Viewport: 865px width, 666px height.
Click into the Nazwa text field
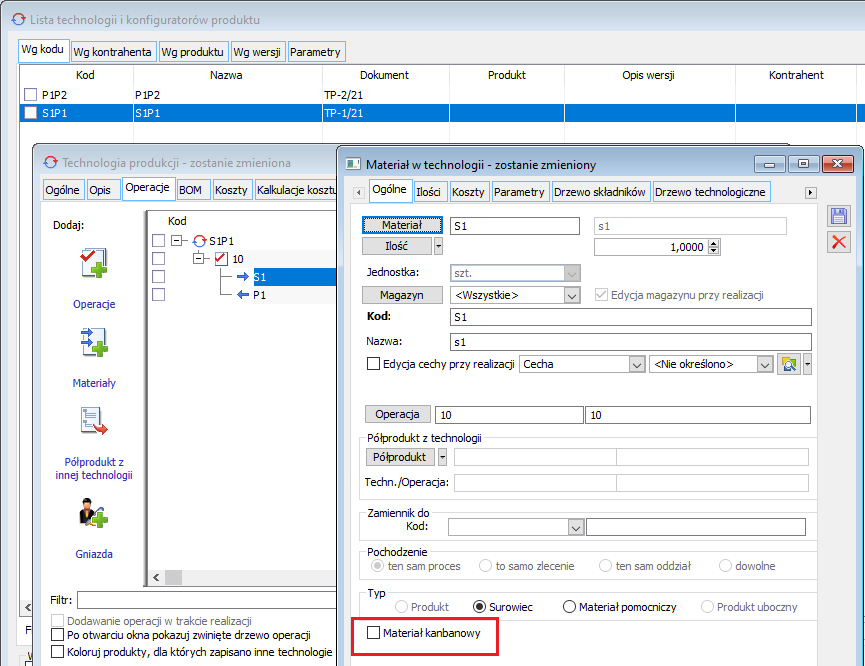point(630,342)
